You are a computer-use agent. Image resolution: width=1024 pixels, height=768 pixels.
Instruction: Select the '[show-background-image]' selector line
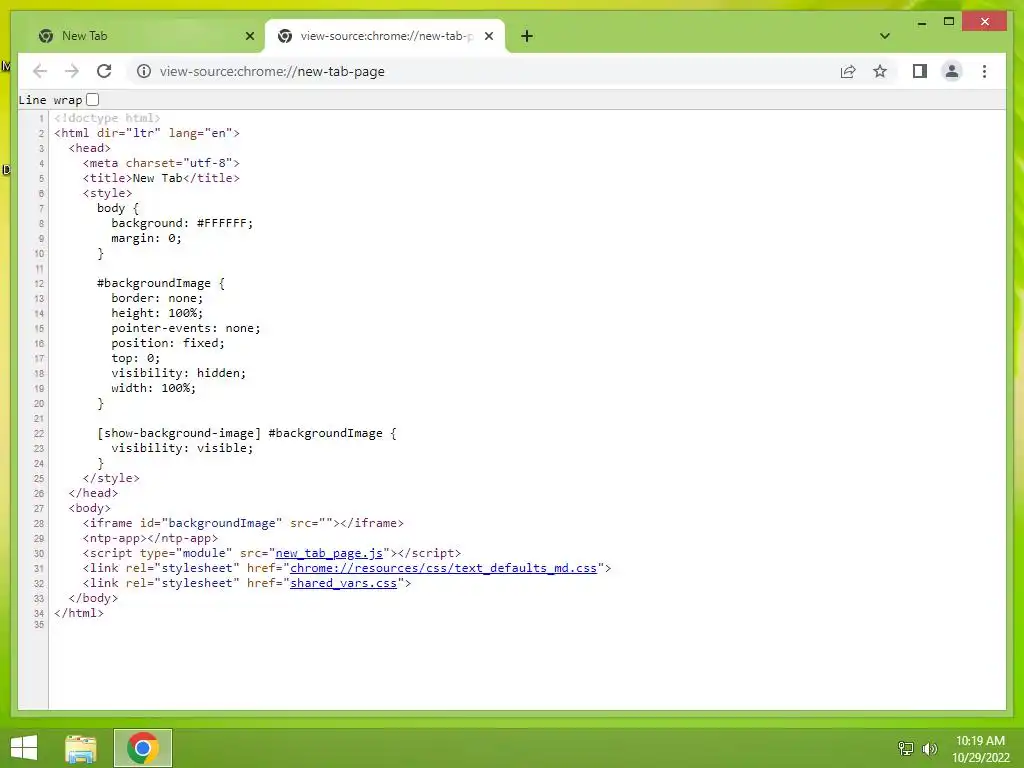(247, 433)
